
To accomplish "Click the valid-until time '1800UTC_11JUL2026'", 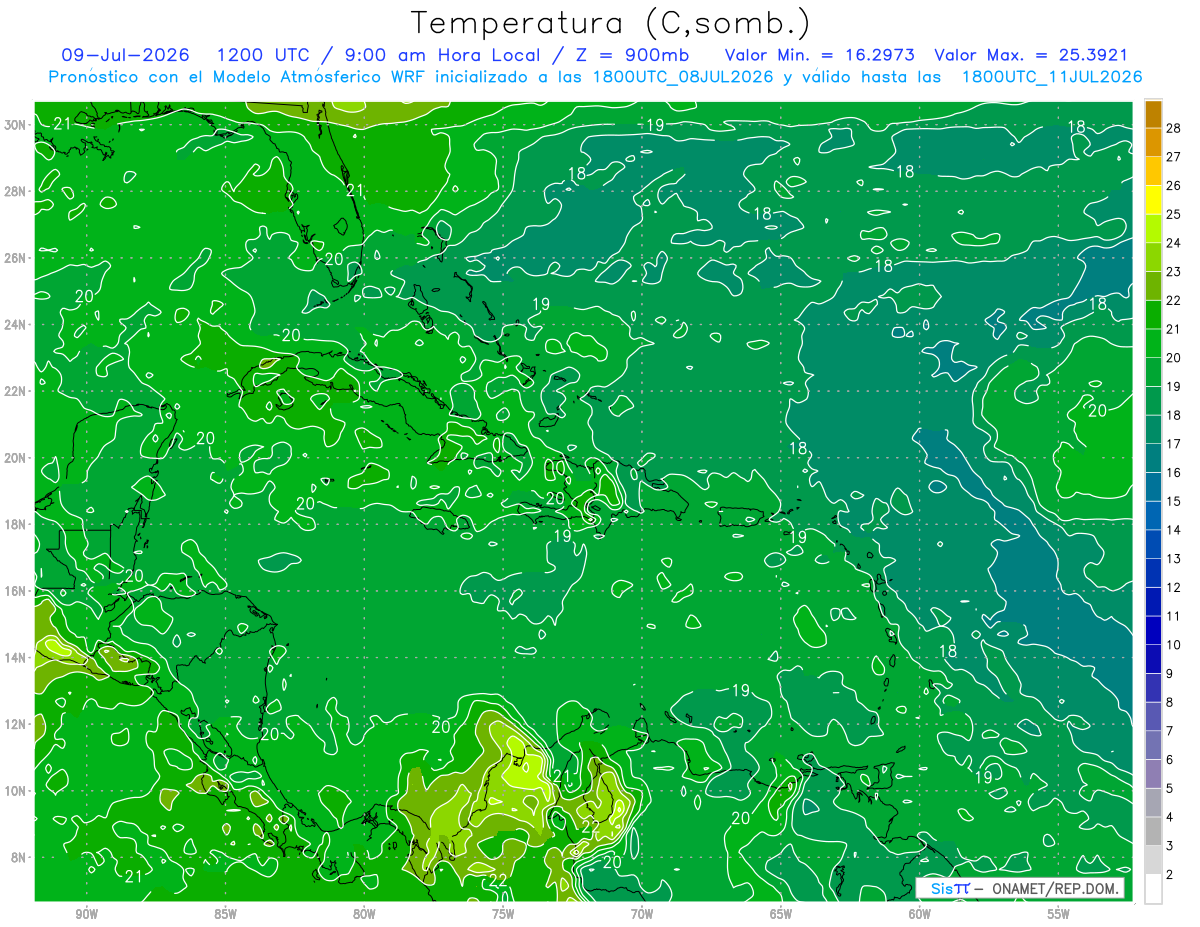I will click(1052, 77).
